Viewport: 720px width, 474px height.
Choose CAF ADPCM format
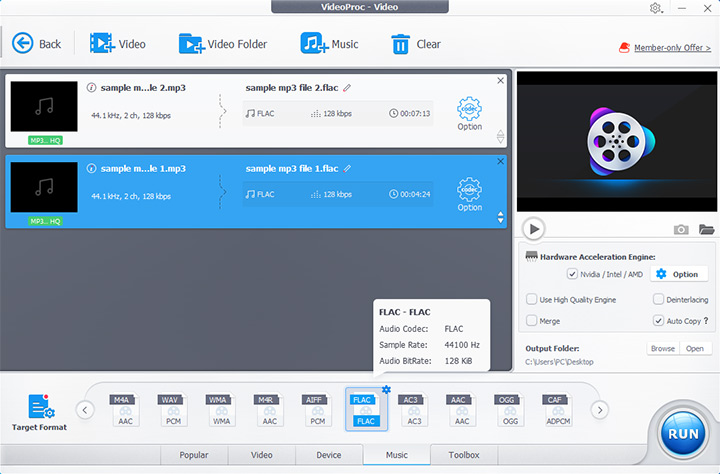[558, 410]
